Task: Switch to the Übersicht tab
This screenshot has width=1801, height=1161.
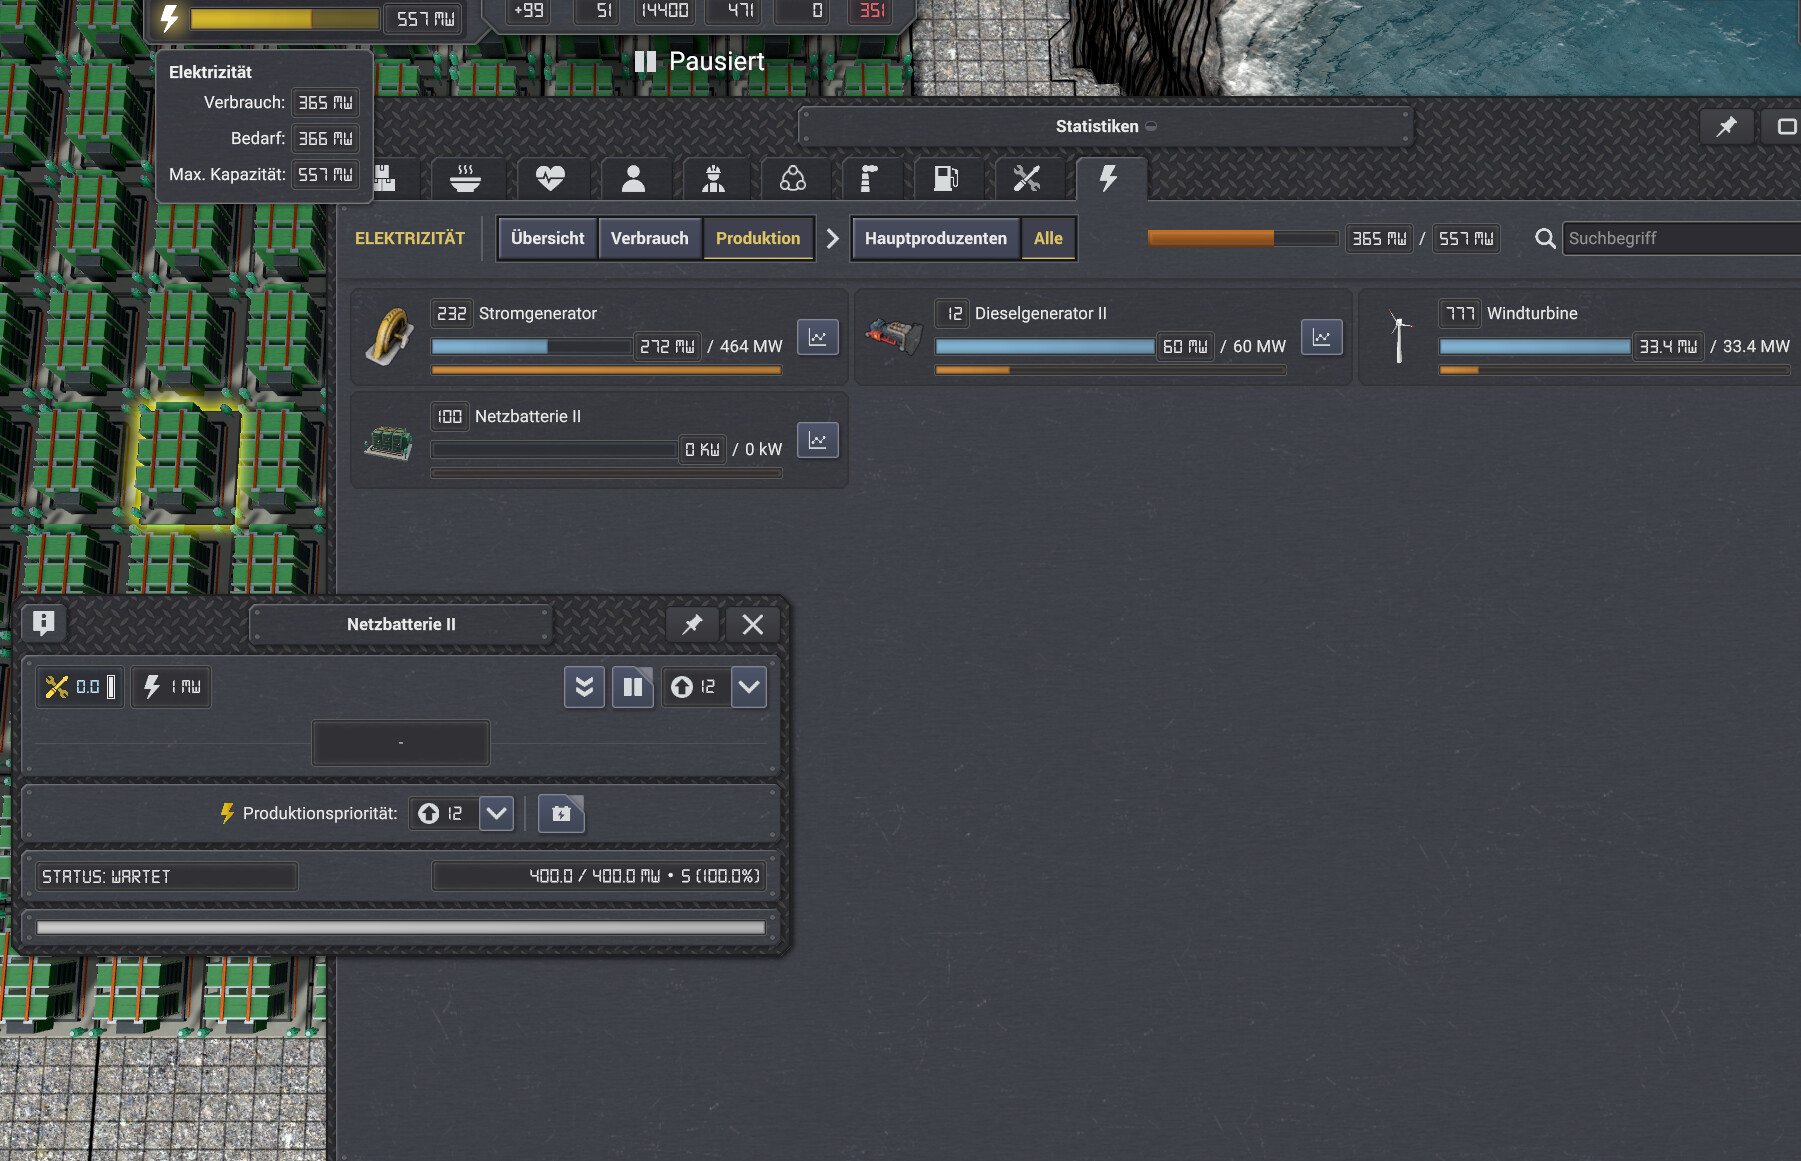Action: pos(548,238)
